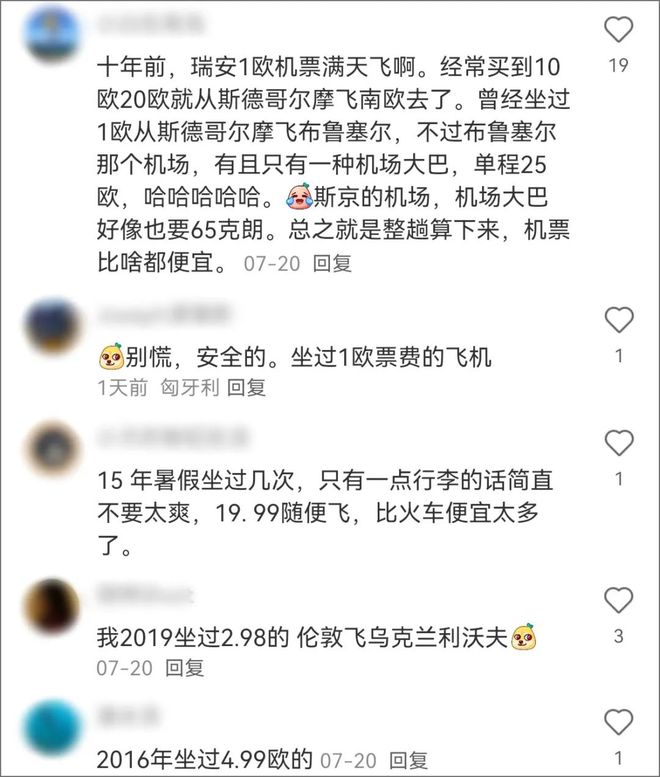The width and height of the screenshot is (660, 777).
Task: Reply to the 2016年坐过4.99欧 comment
Action: coord(408,760)
